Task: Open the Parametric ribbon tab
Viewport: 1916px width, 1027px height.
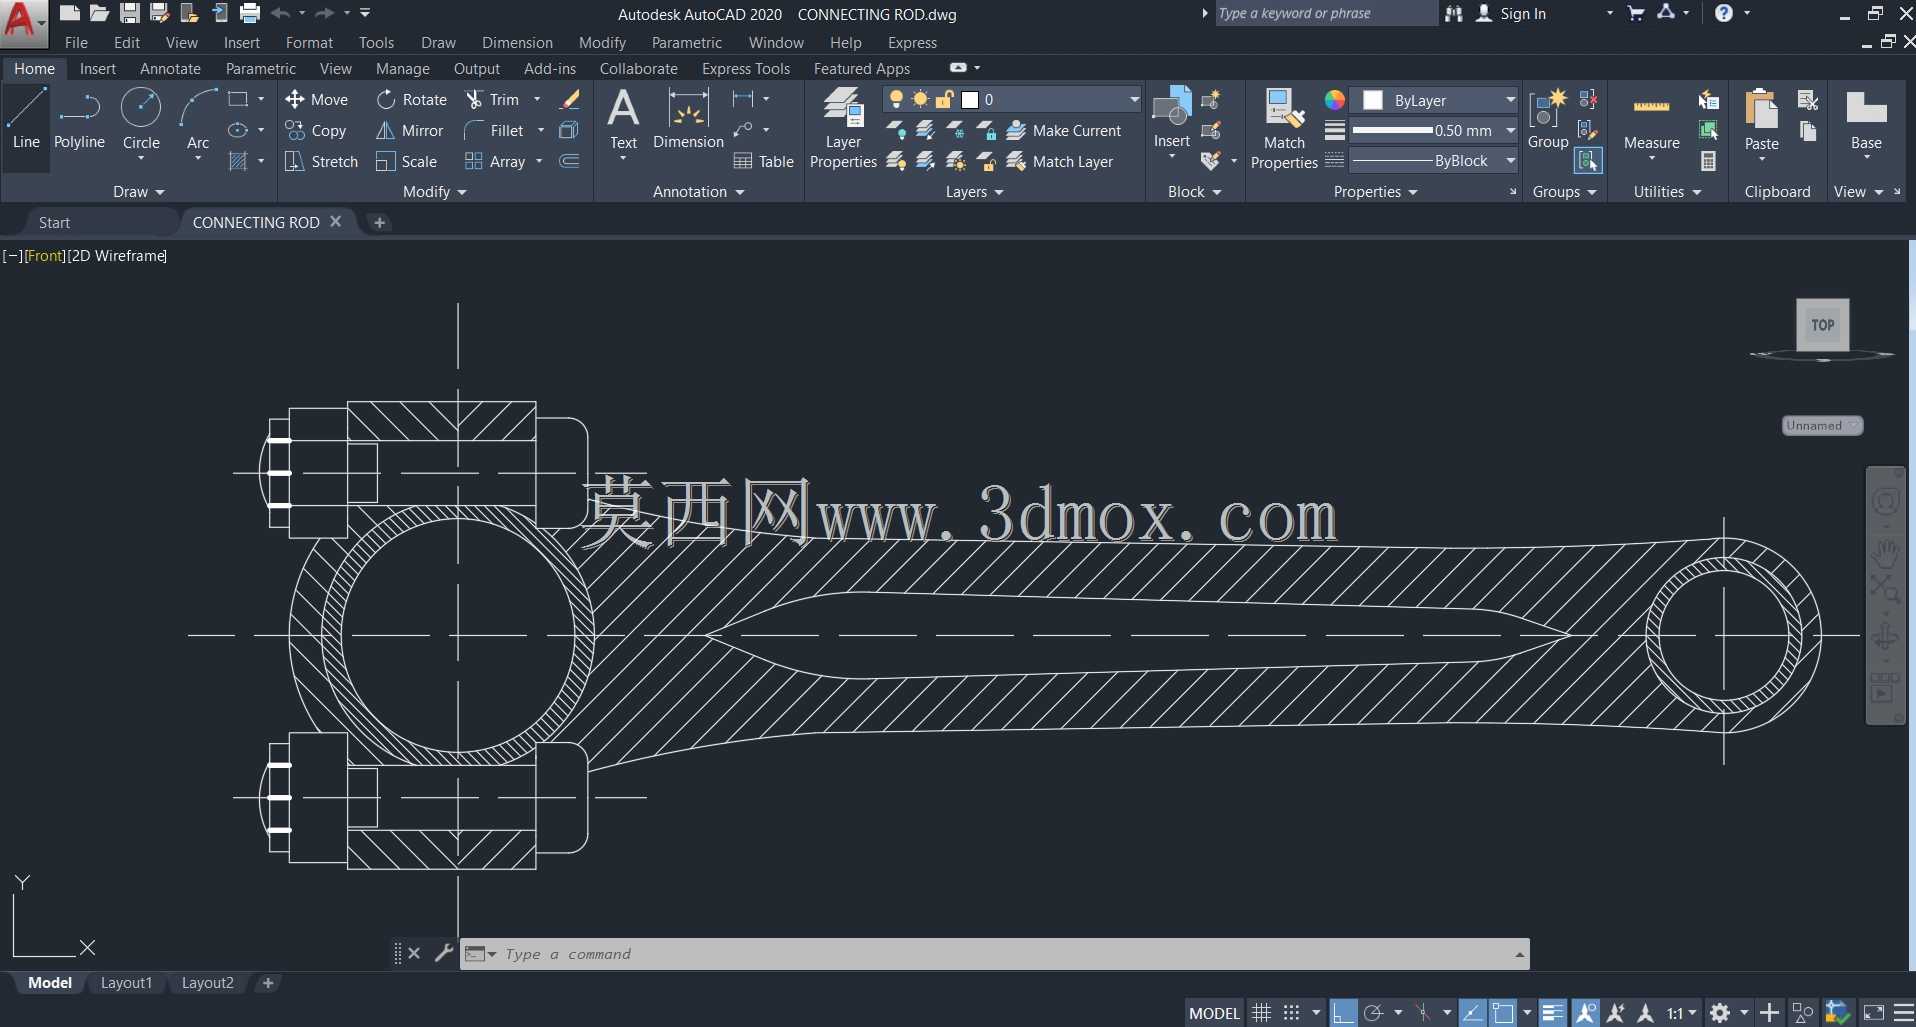Action: click(x=261, y=69)
